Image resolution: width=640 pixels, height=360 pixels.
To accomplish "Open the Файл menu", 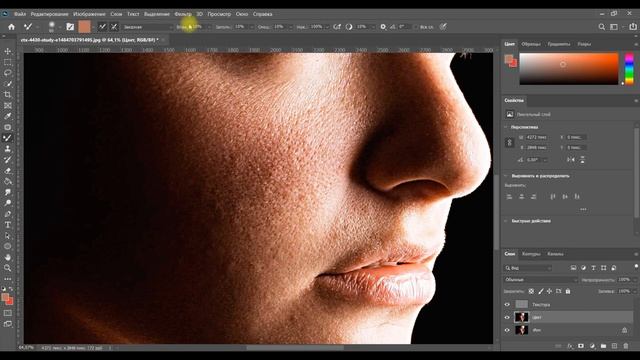I will click(20, 14).
